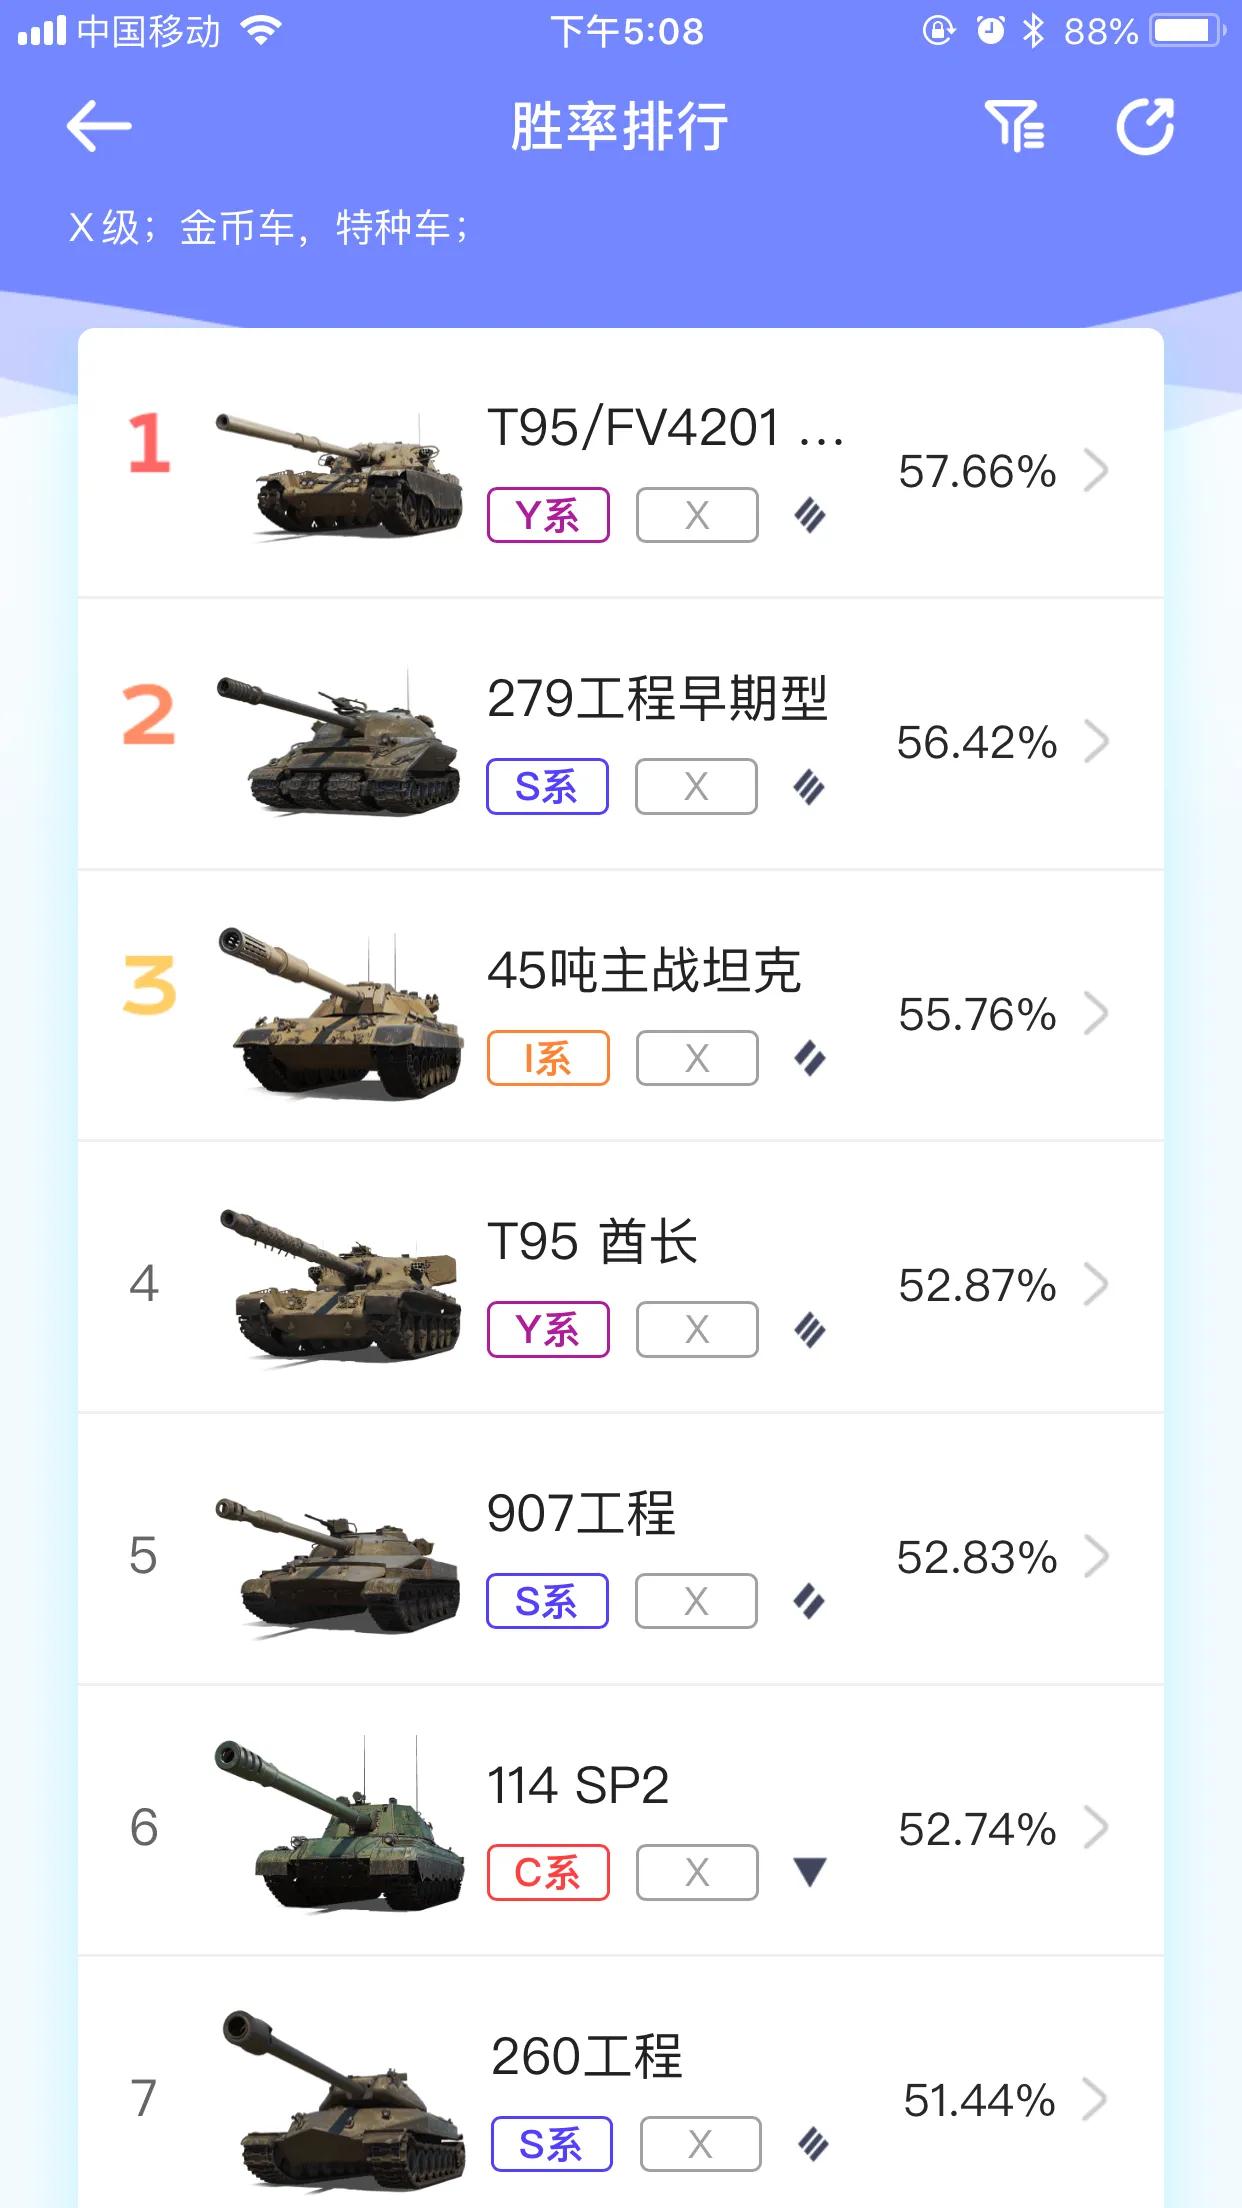Image resolution: width=1242 pixels, height=2208 pixels.
Task: Open the filter options icon
Action: click(x=1015, y=127)
